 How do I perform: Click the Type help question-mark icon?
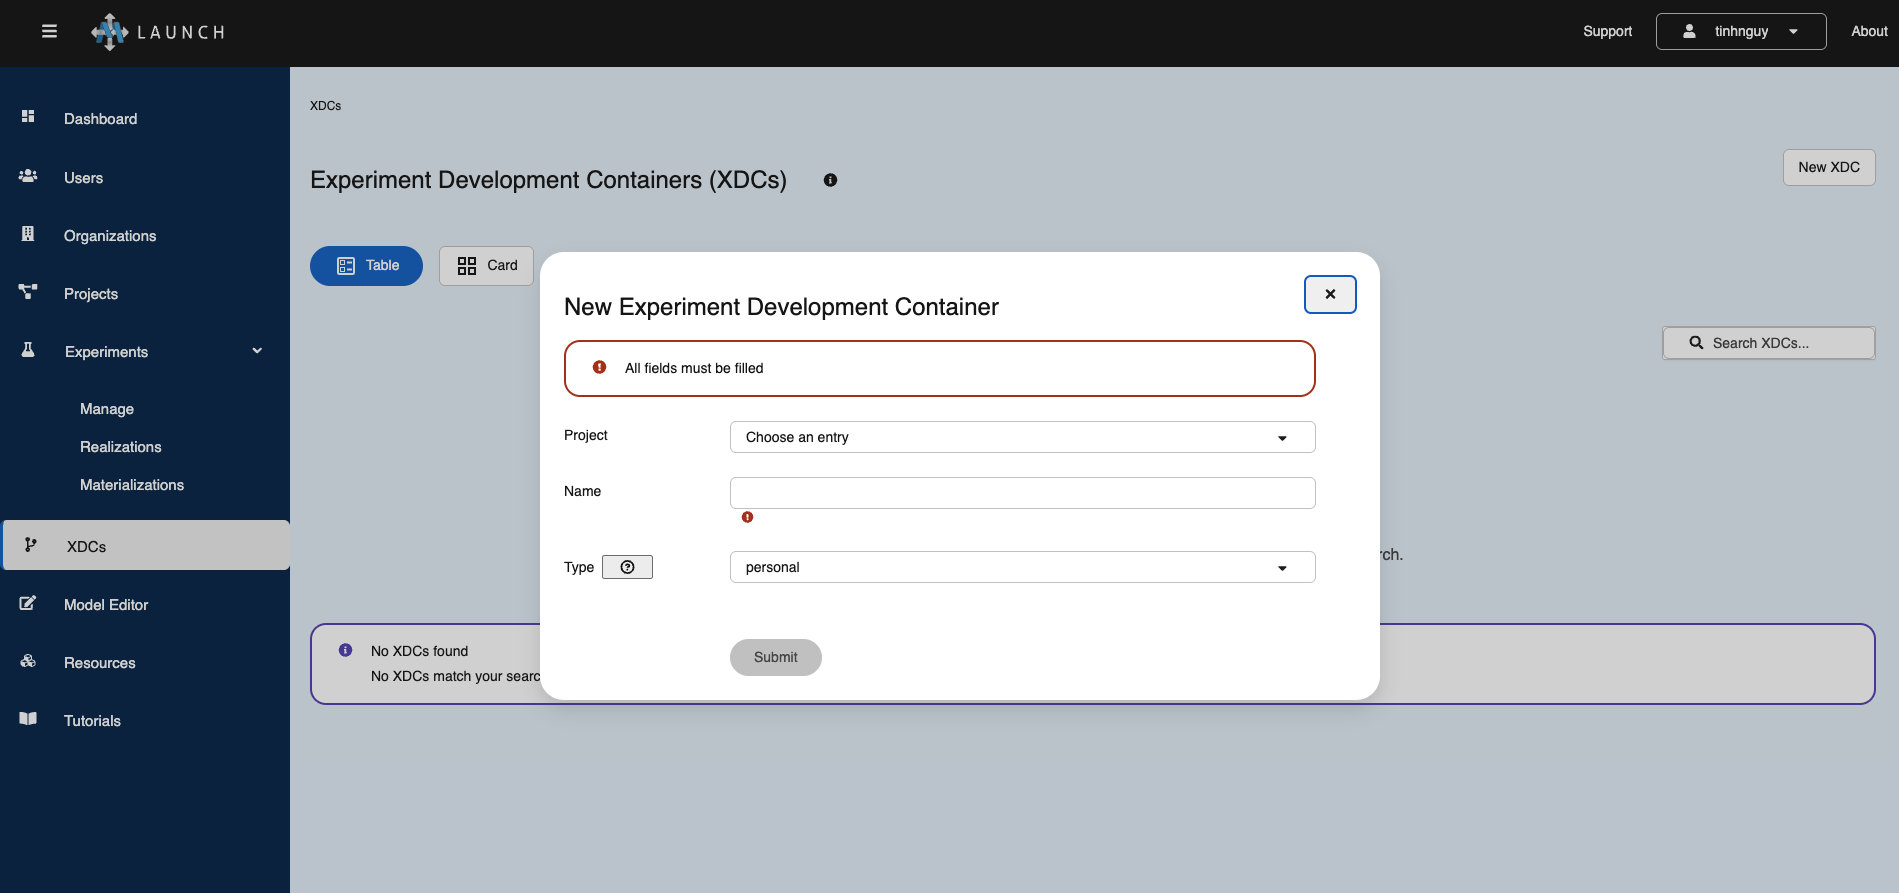(x=627, y=567)
